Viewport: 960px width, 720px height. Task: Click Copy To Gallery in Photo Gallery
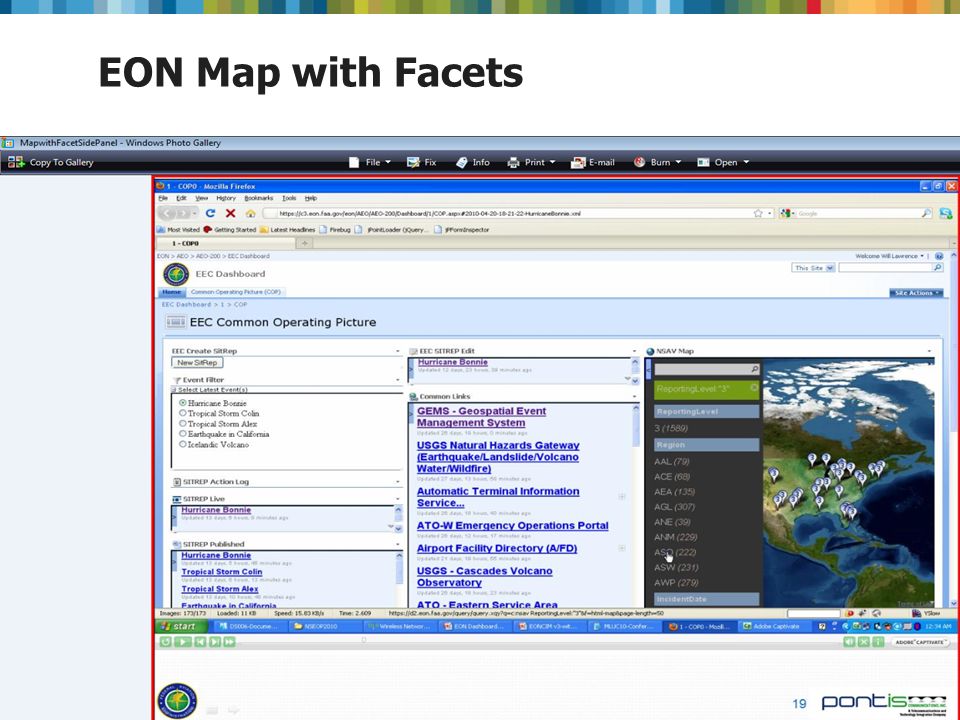tap(51, 162)
